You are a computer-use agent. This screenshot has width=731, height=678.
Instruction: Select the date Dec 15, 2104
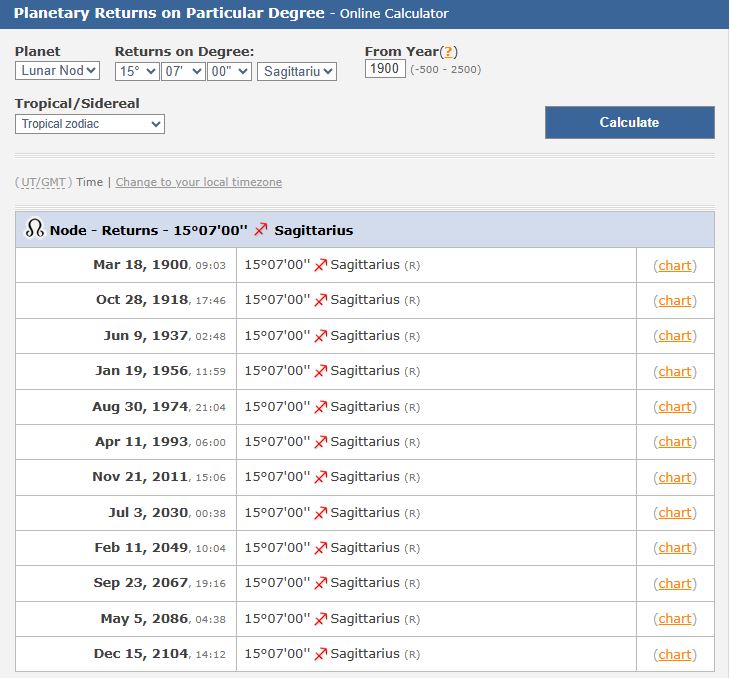[x=141, y=653]
